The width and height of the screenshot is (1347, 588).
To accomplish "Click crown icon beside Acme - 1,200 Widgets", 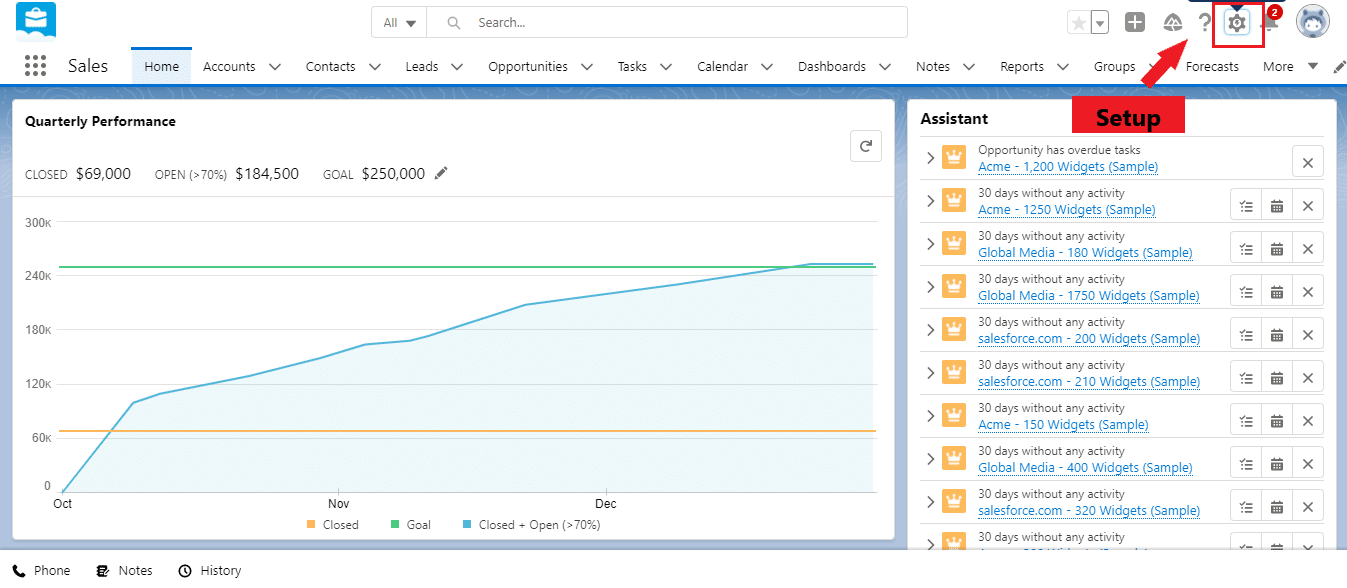I will point(954,158).
